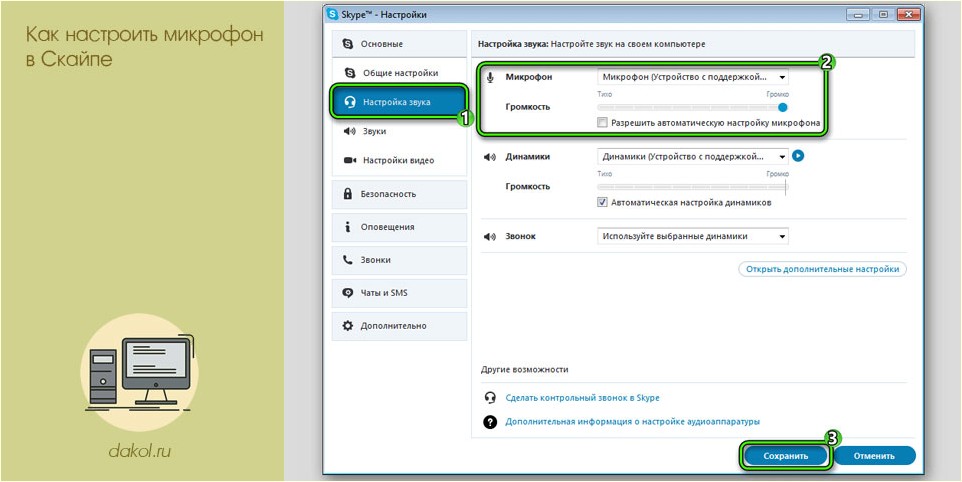962x482 pixels.
Task: Open the Основные settings section
Action: point(399,44)
